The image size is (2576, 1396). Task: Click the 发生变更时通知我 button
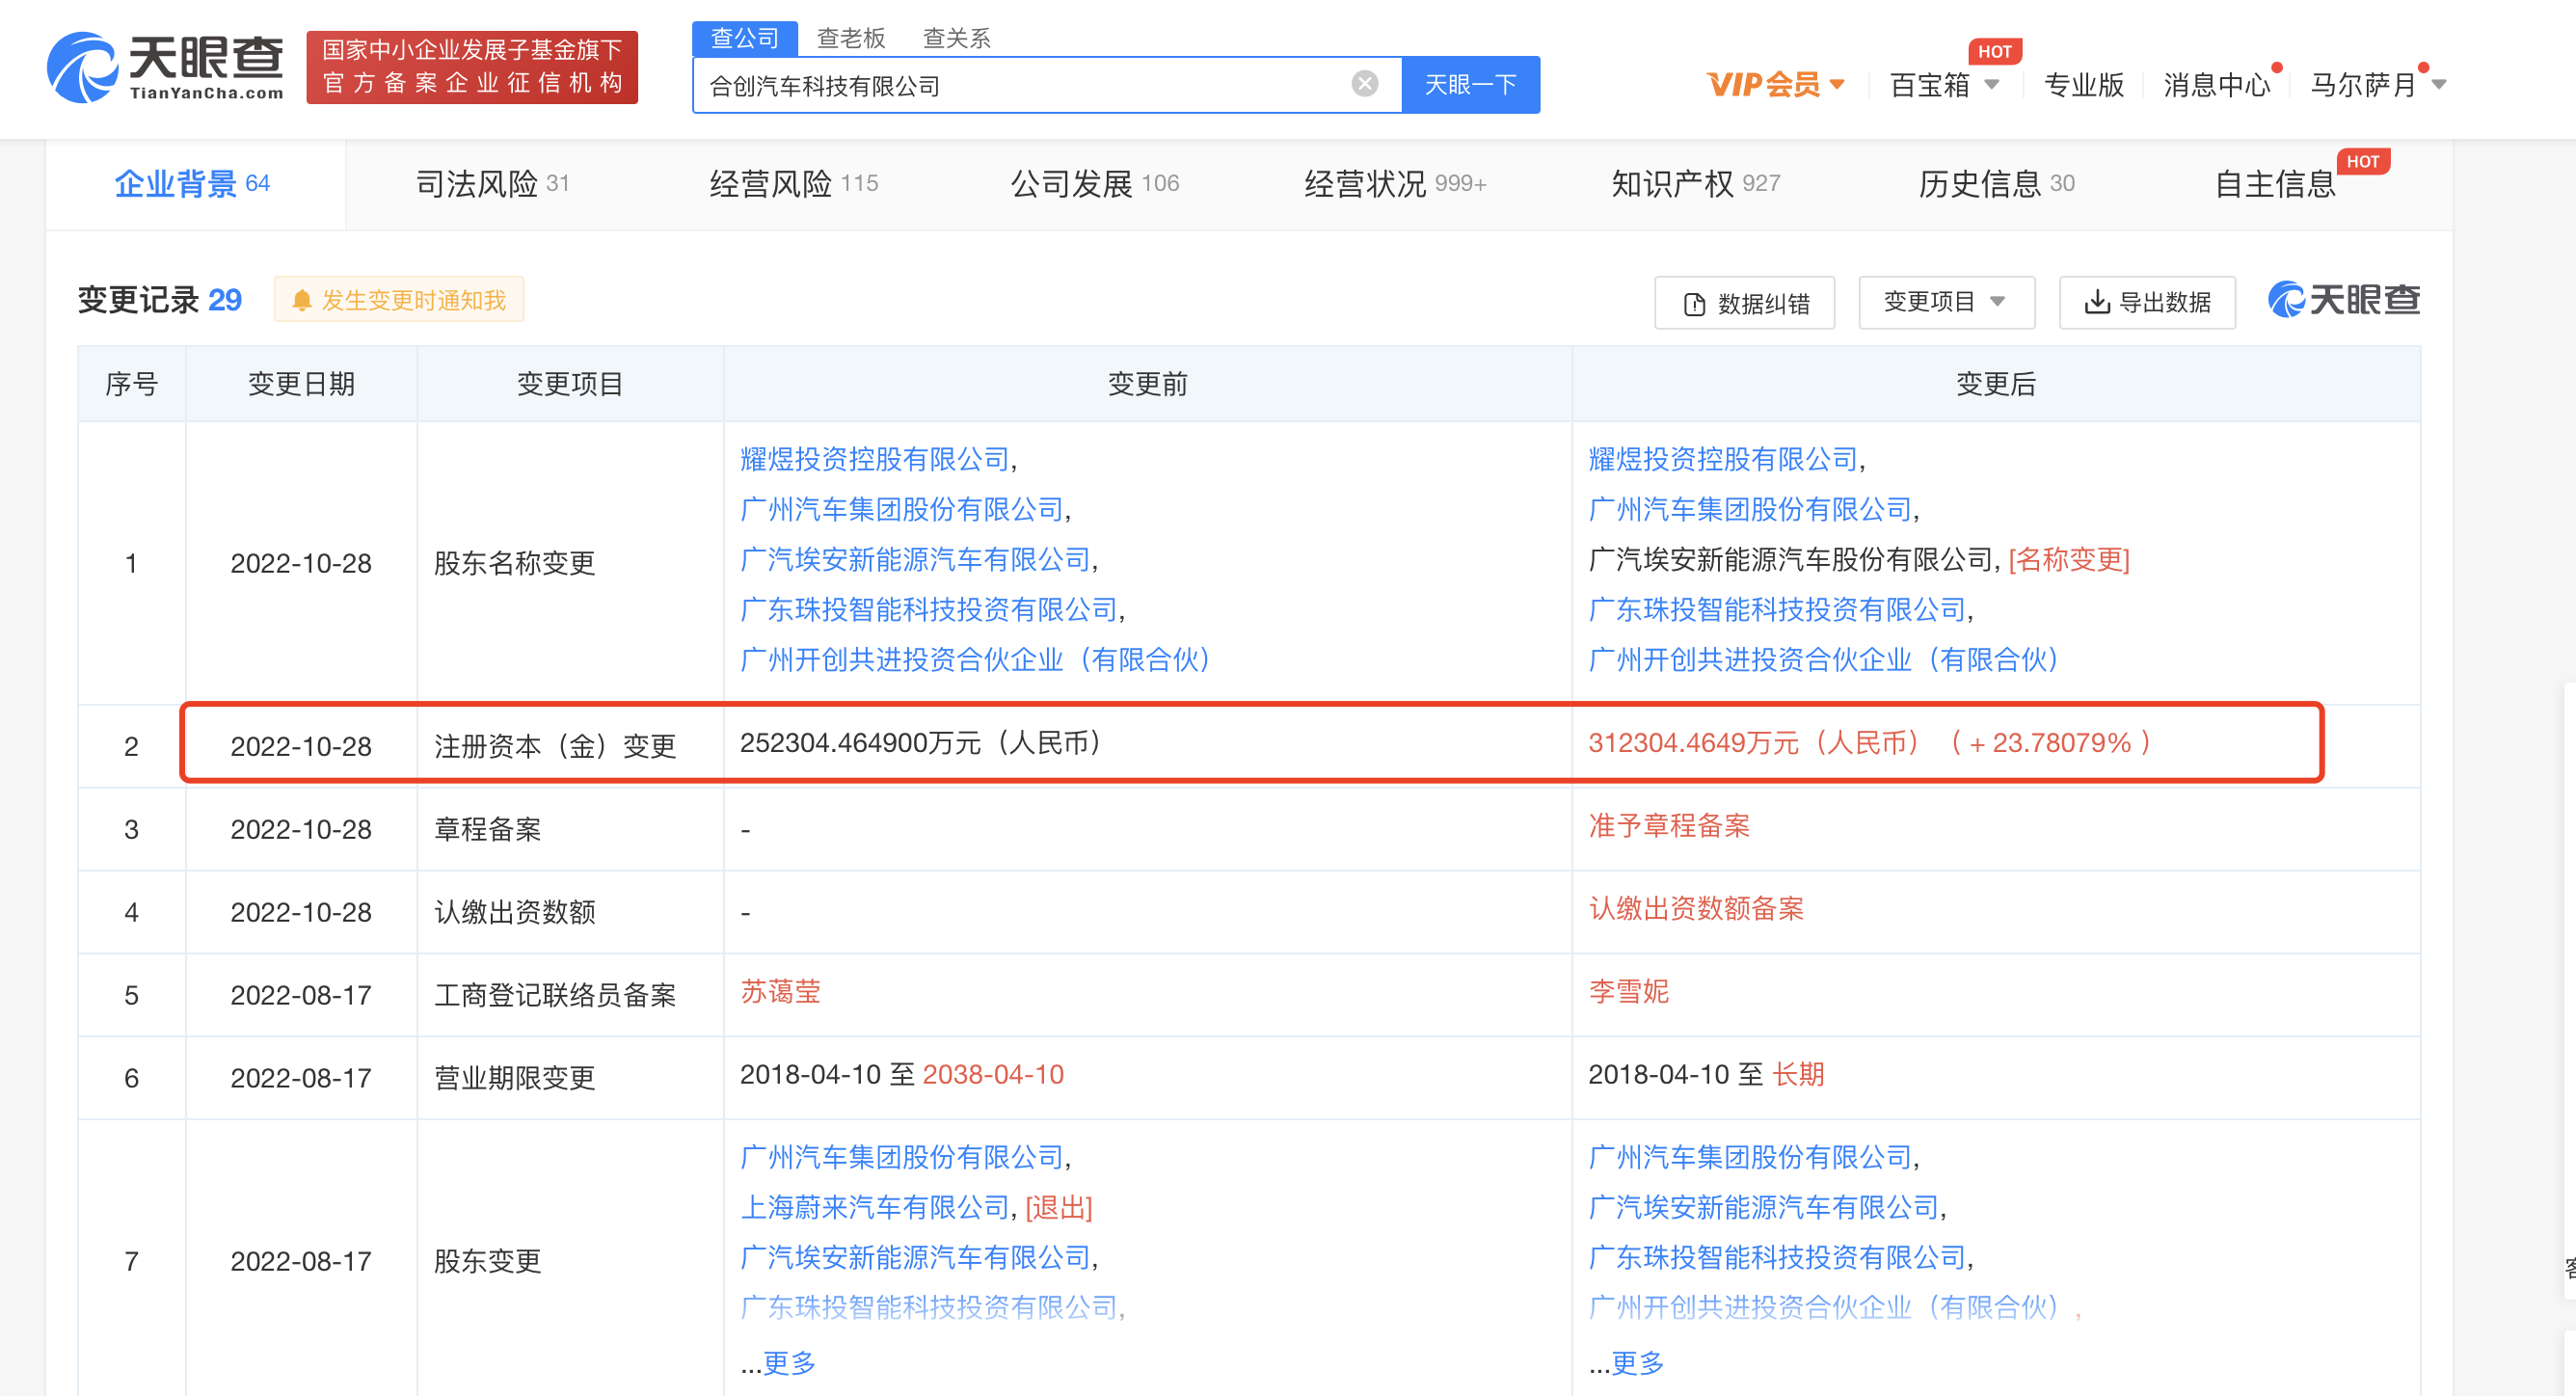[399, 300]
